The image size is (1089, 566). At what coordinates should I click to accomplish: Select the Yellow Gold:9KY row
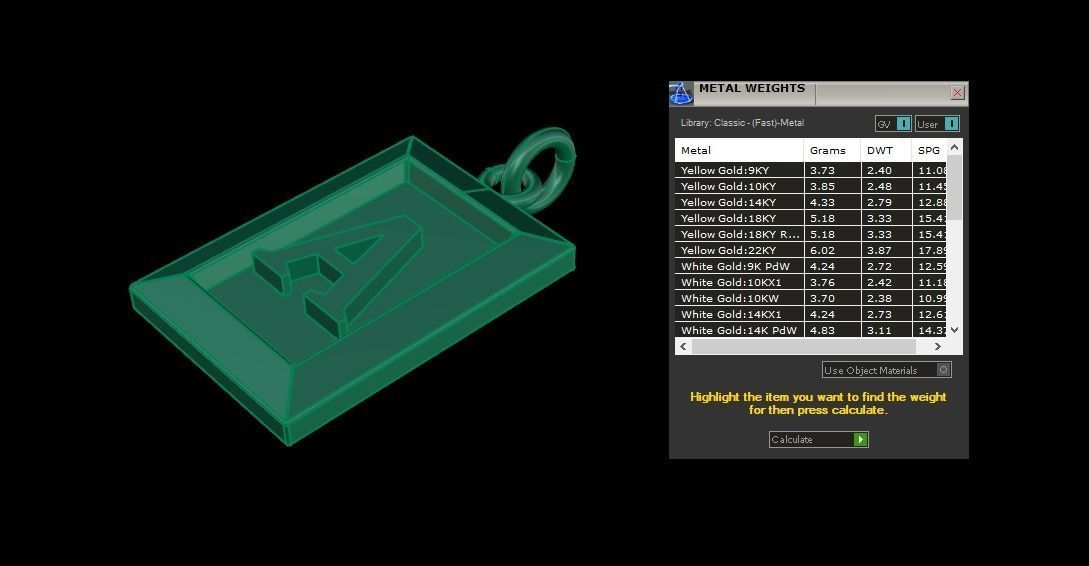[810, 170]
